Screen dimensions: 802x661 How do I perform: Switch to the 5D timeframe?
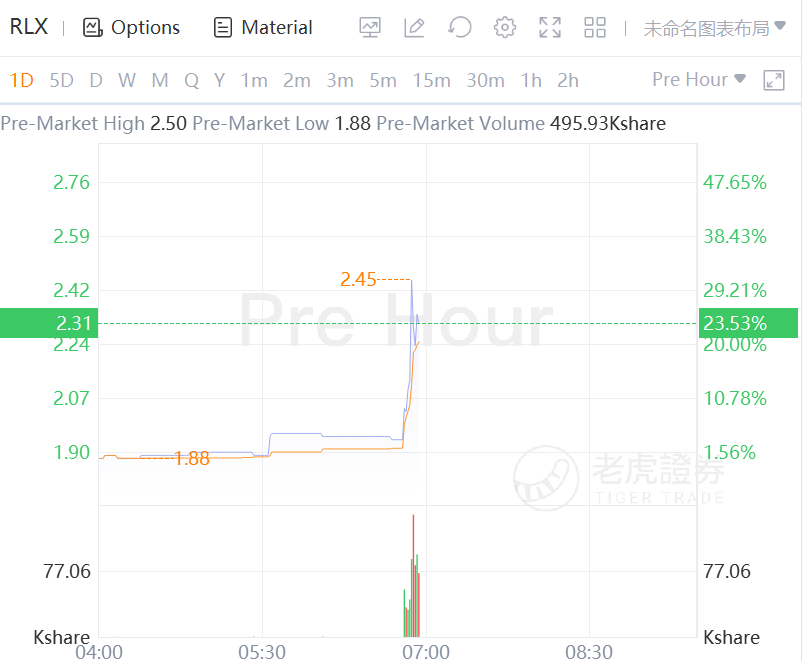(x=61, y=80)
